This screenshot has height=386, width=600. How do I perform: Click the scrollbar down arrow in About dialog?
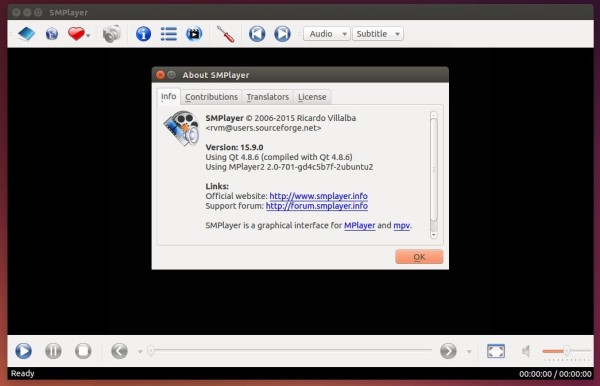tap(434, 235)
